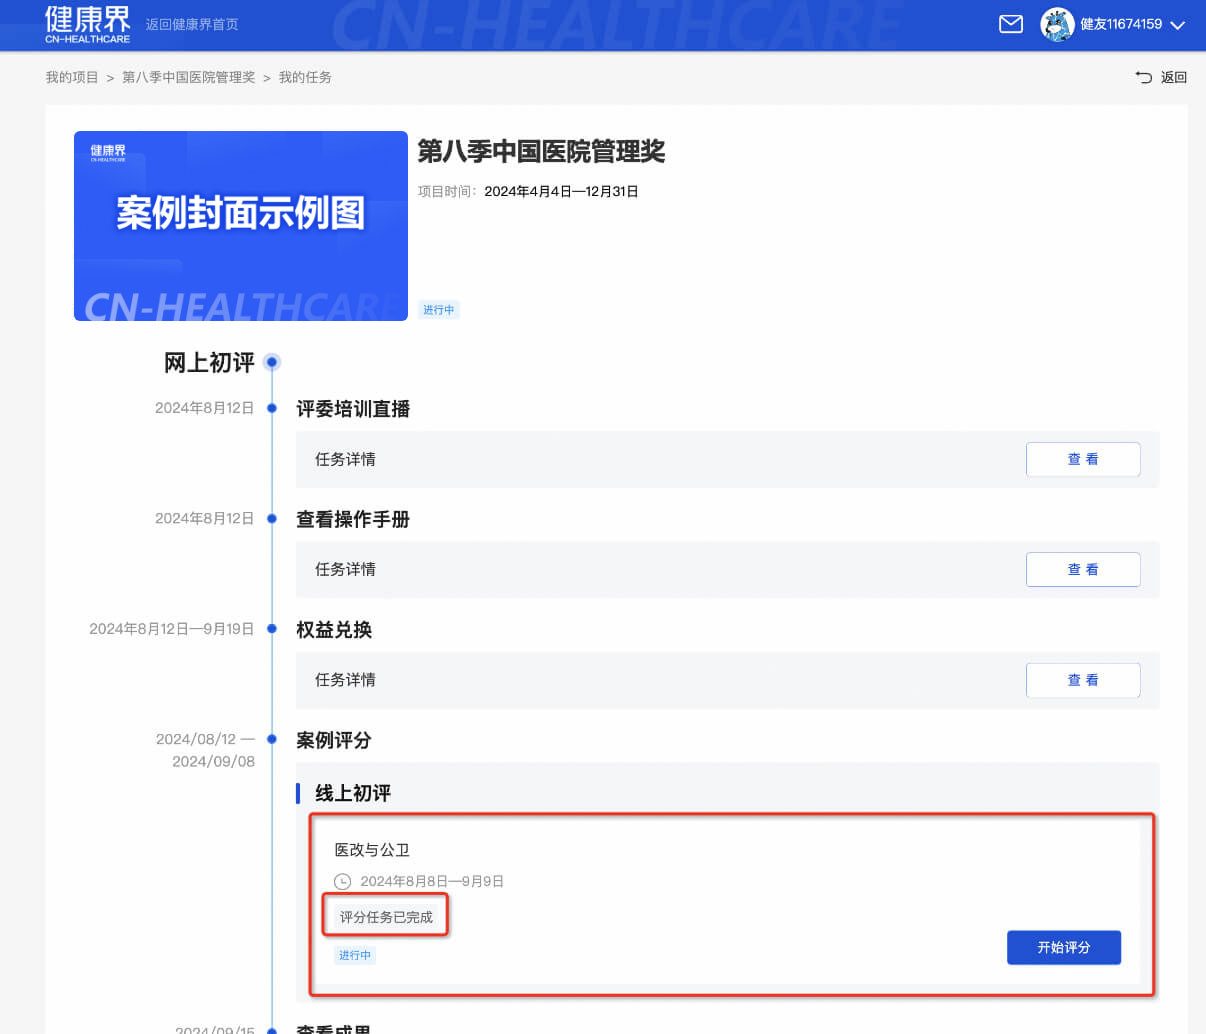Image resolution: width=1206 pixels, height=1034 pixels.
Task: Click the 返回 text link
Action: click(x=1174, y=77)
